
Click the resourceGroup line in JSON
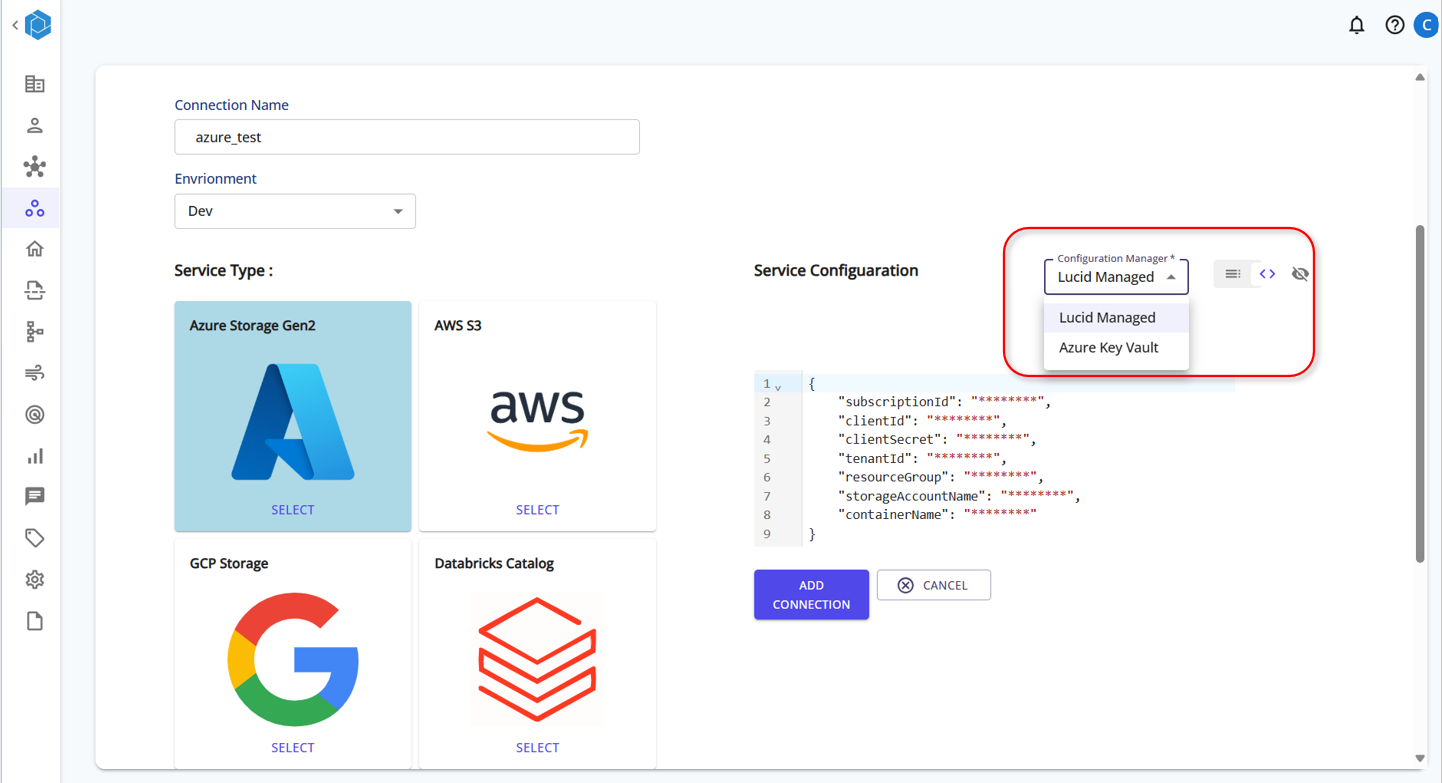[x=941, y=477]
